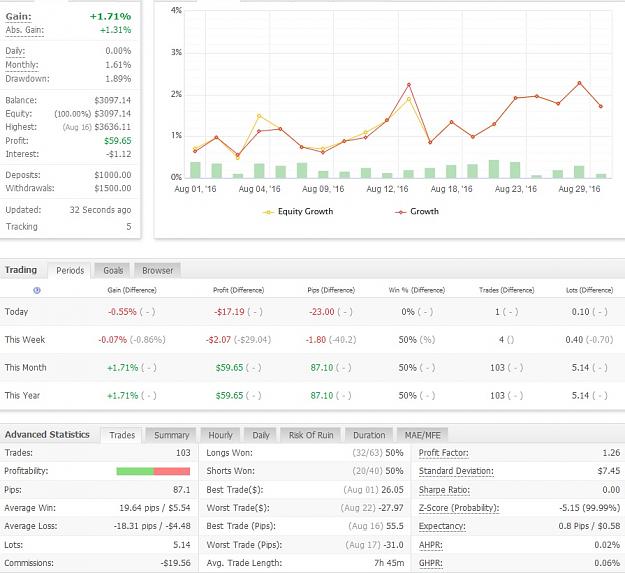The height and width of the screenshot is (573, 625).
Task: Click the Daily label
Action: click(x=15, y=51)
